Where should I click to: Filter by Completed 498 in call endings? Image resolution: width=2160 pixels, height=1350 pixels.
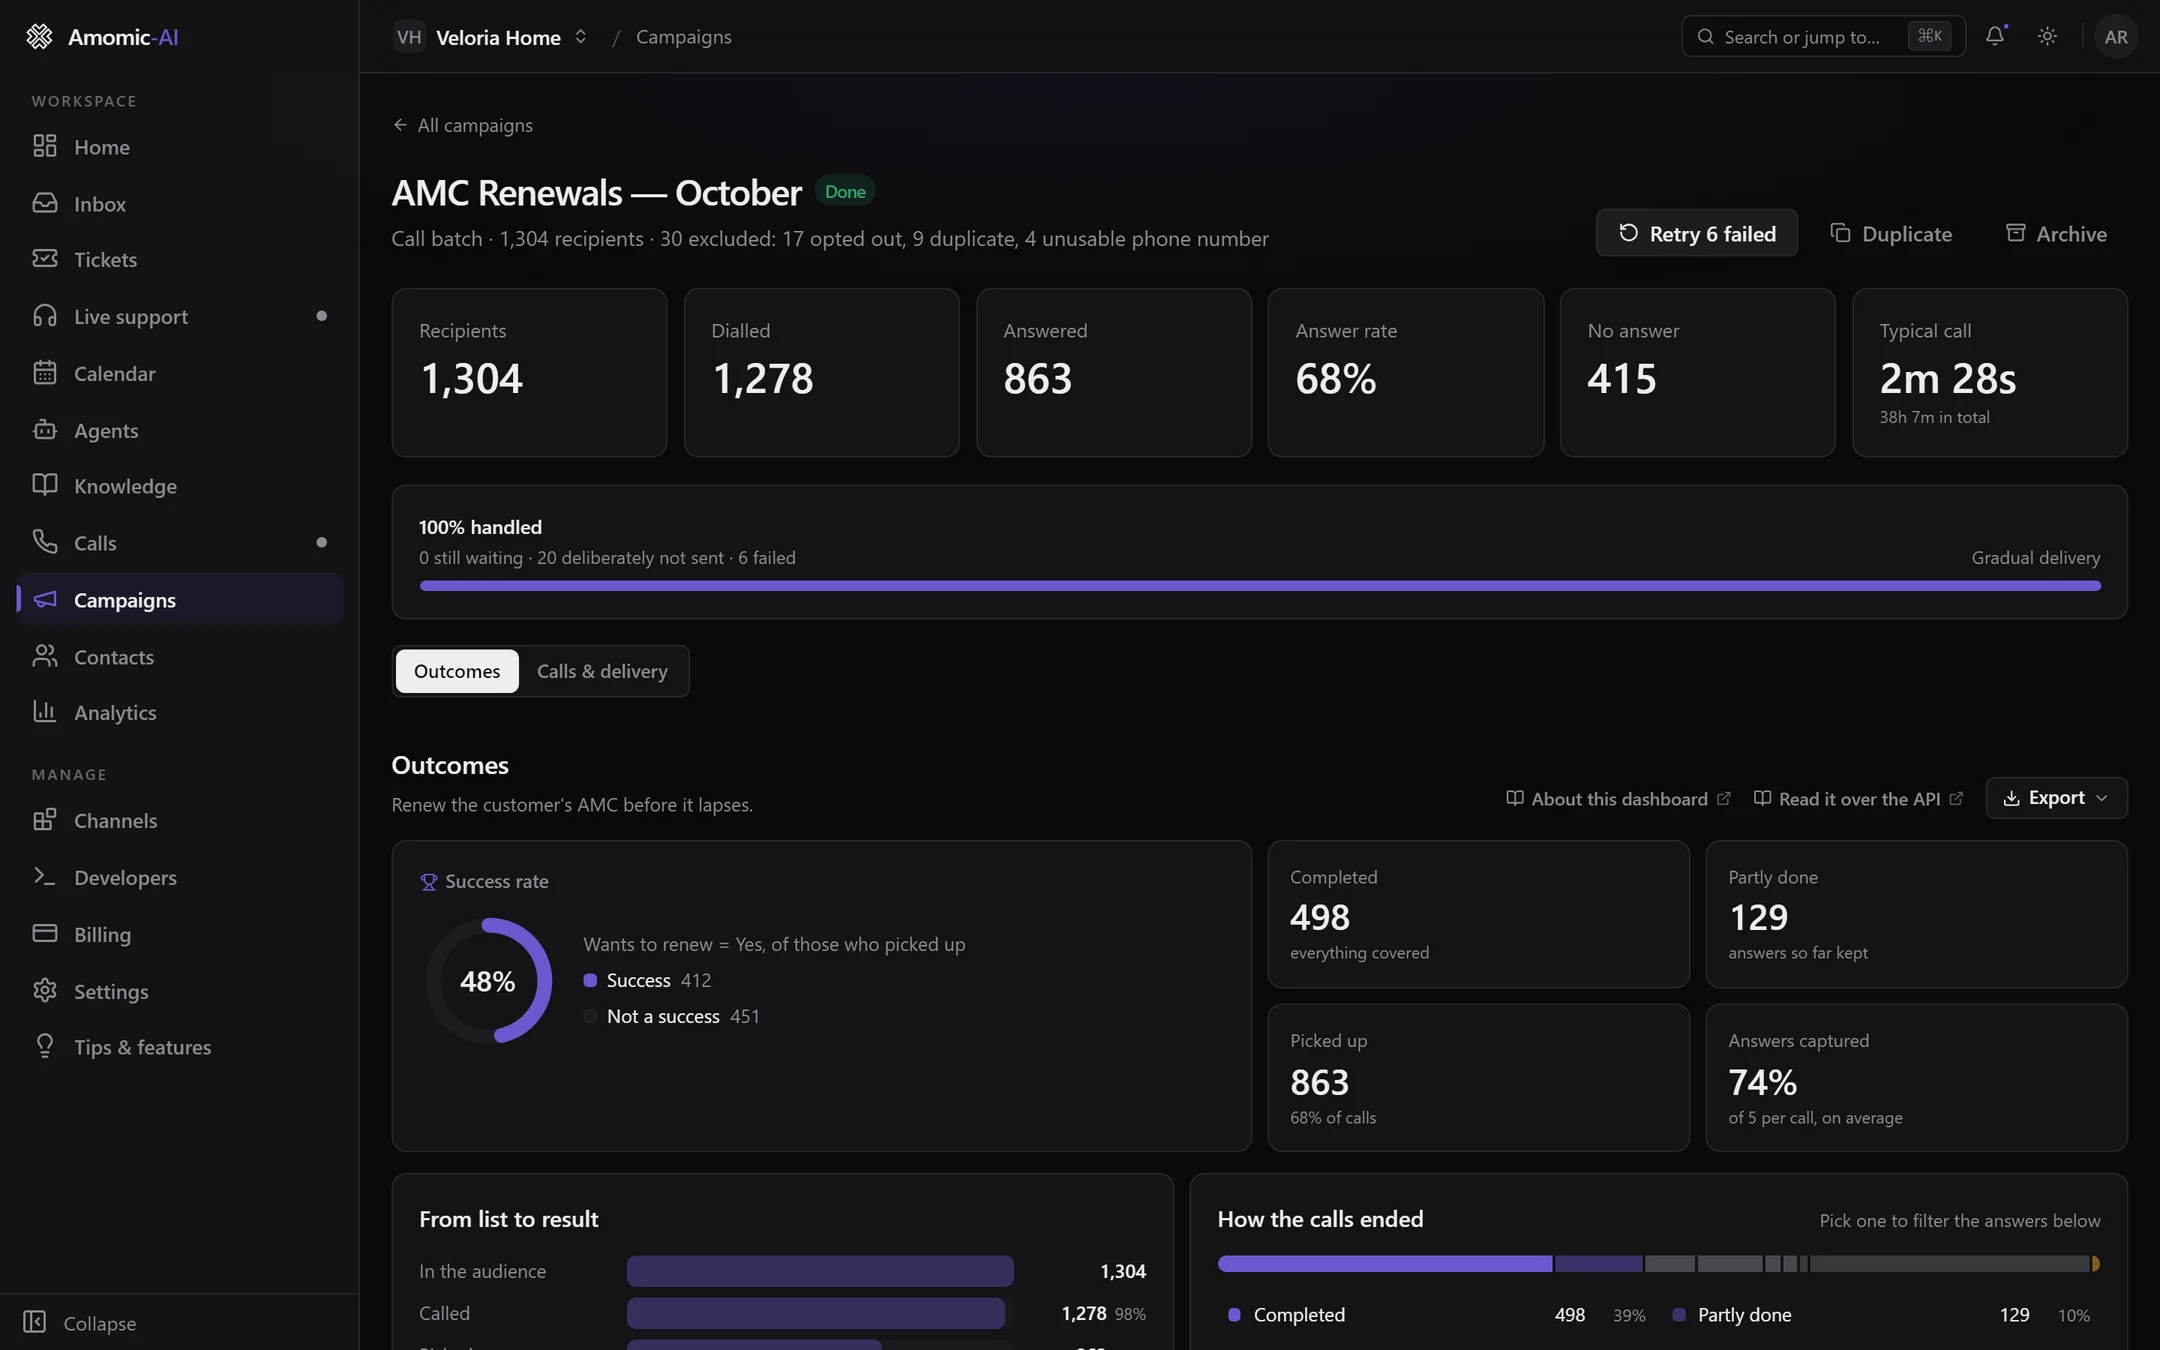coord(1436,1315)
